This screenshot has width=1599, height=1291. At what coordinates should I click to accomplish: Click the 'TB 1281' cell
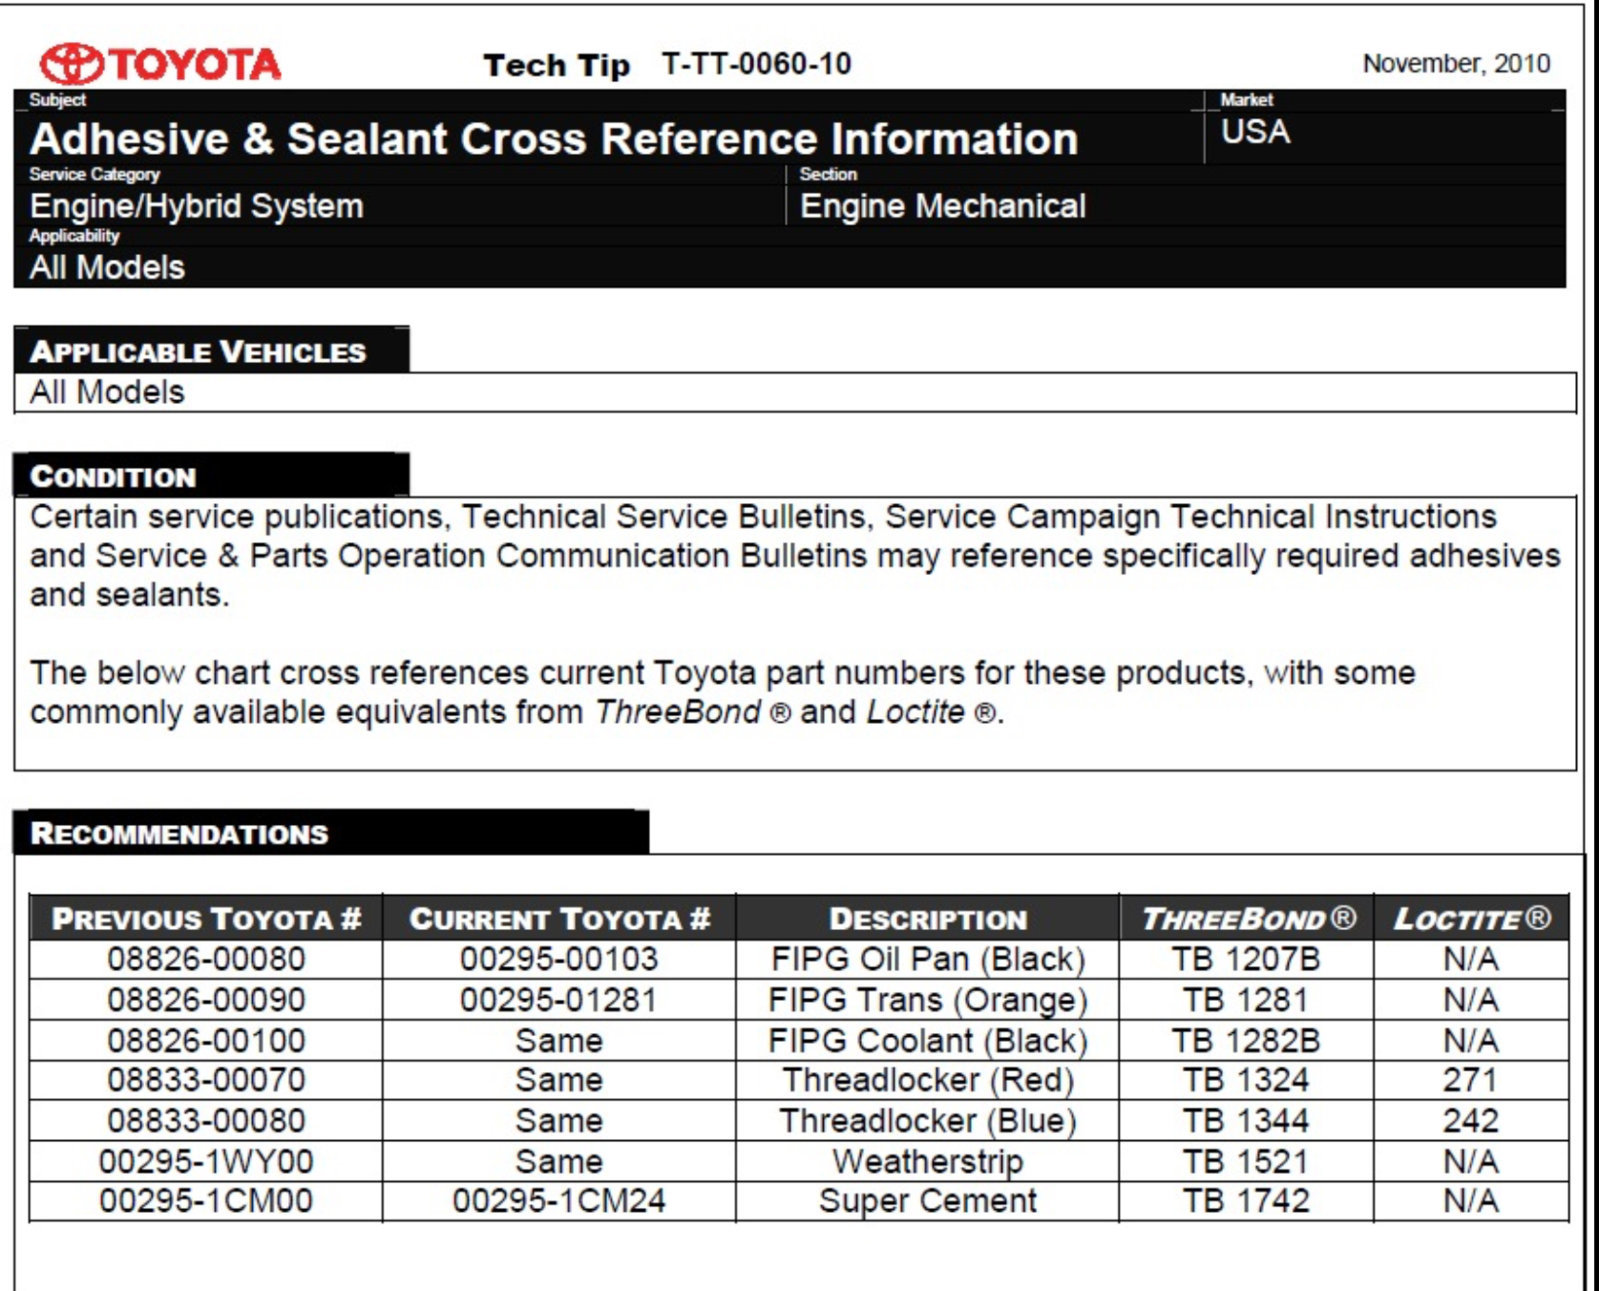pos(1246,1000)
